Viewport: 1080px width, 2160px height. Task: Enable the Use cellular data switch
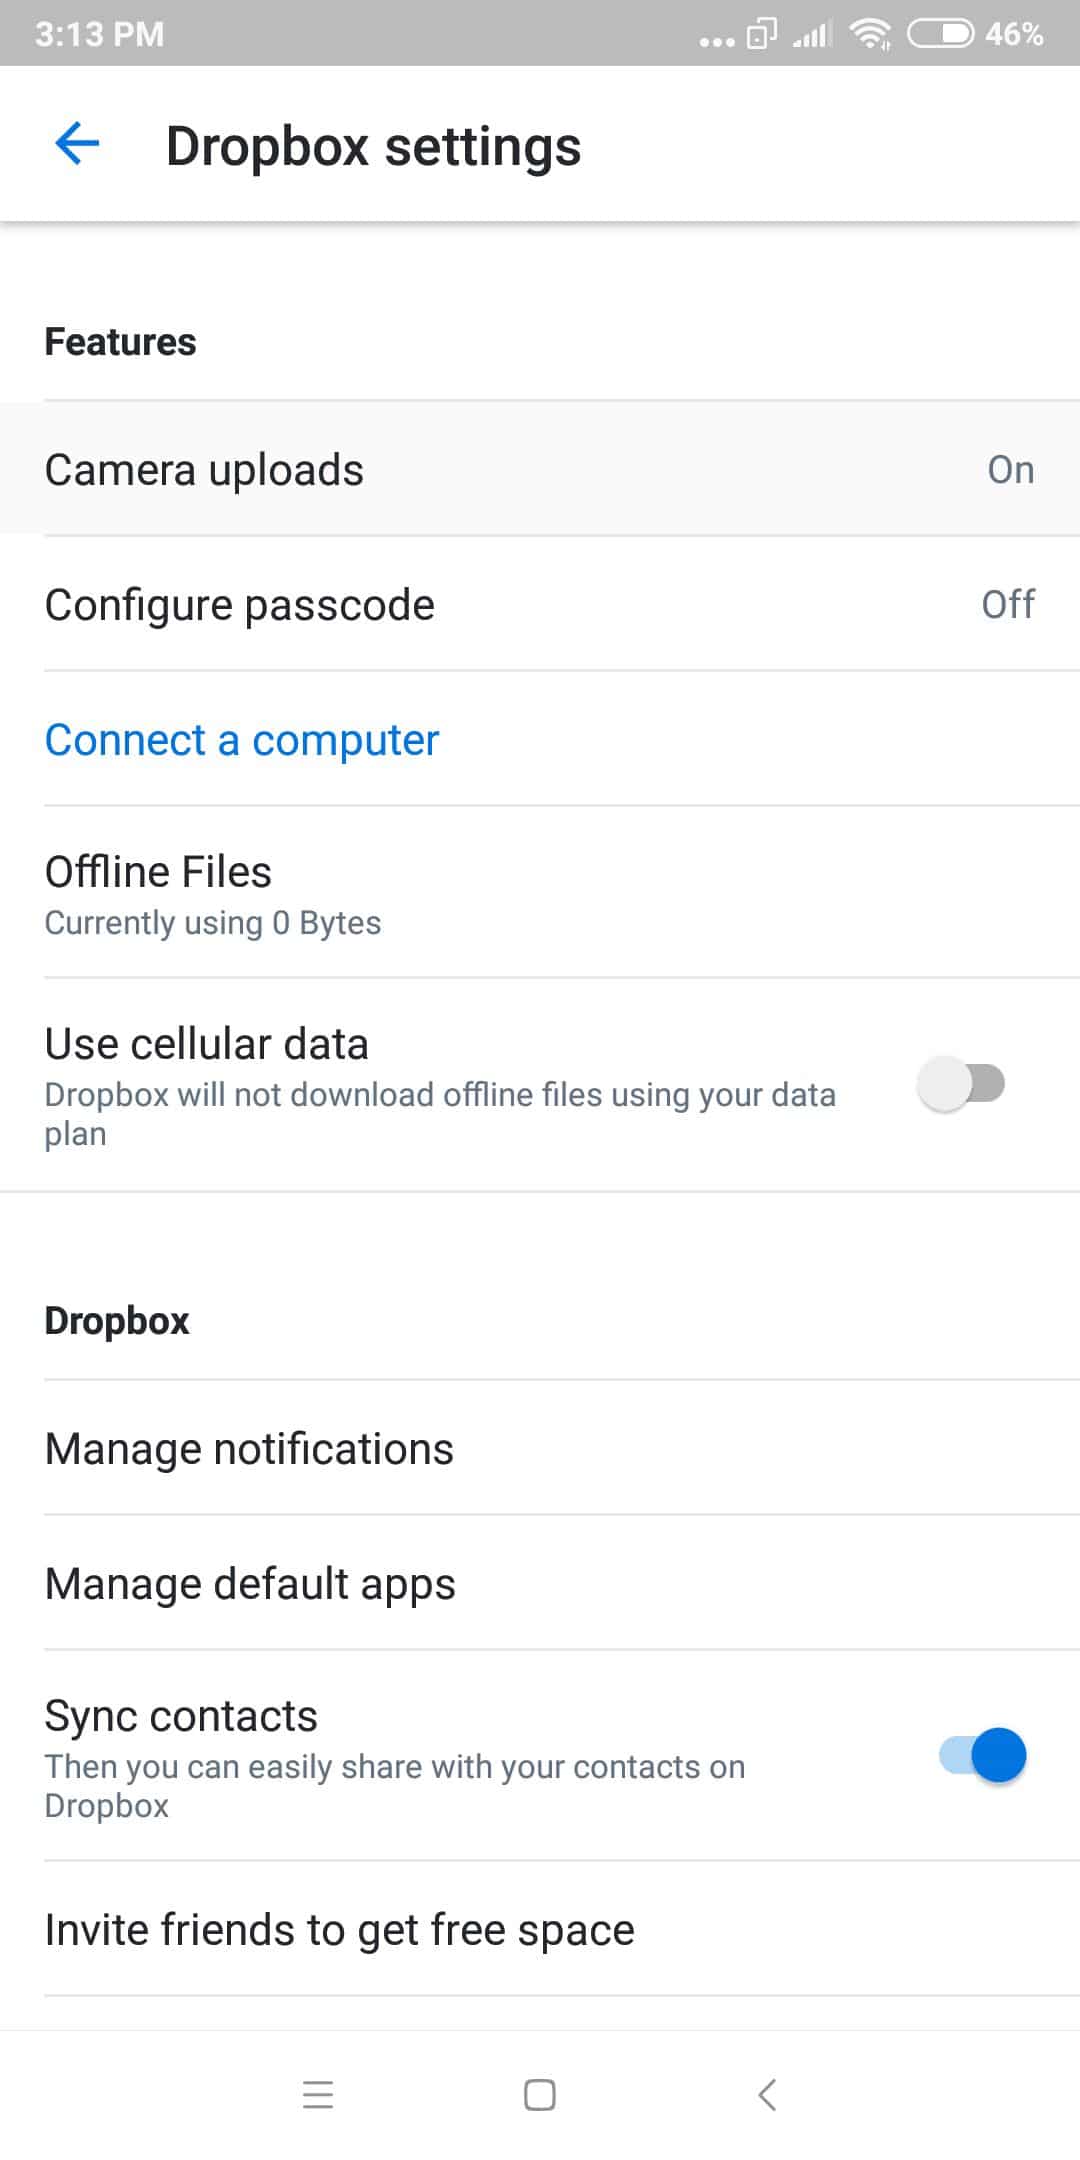[x=961, y=1084]
